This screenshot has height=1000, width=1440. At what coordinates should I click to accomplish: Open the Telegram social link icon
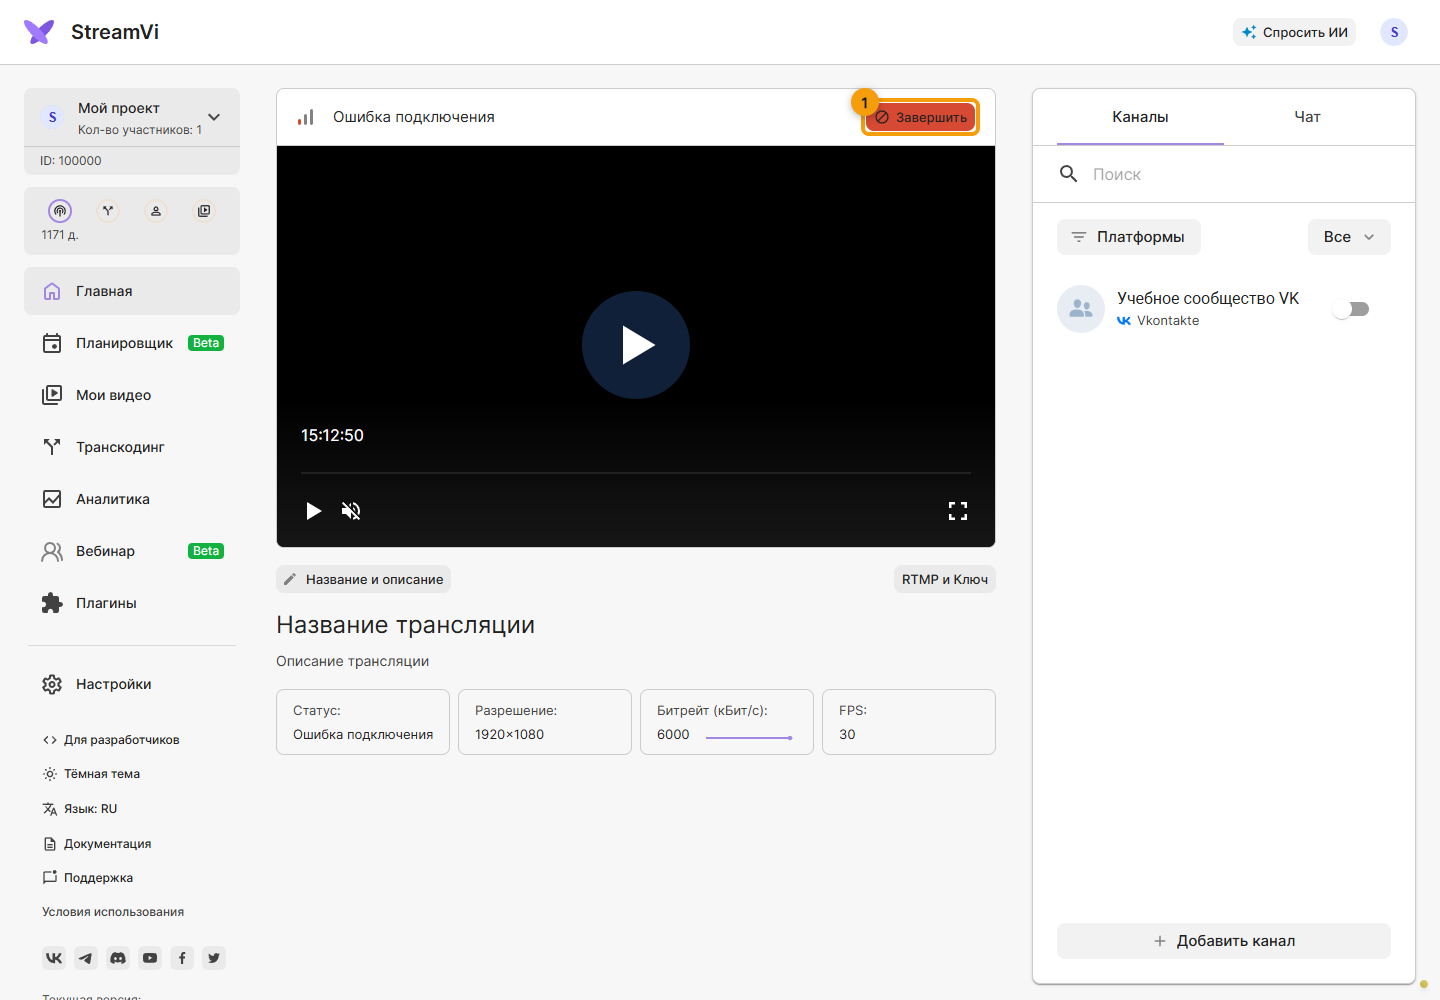click(86, 958)
